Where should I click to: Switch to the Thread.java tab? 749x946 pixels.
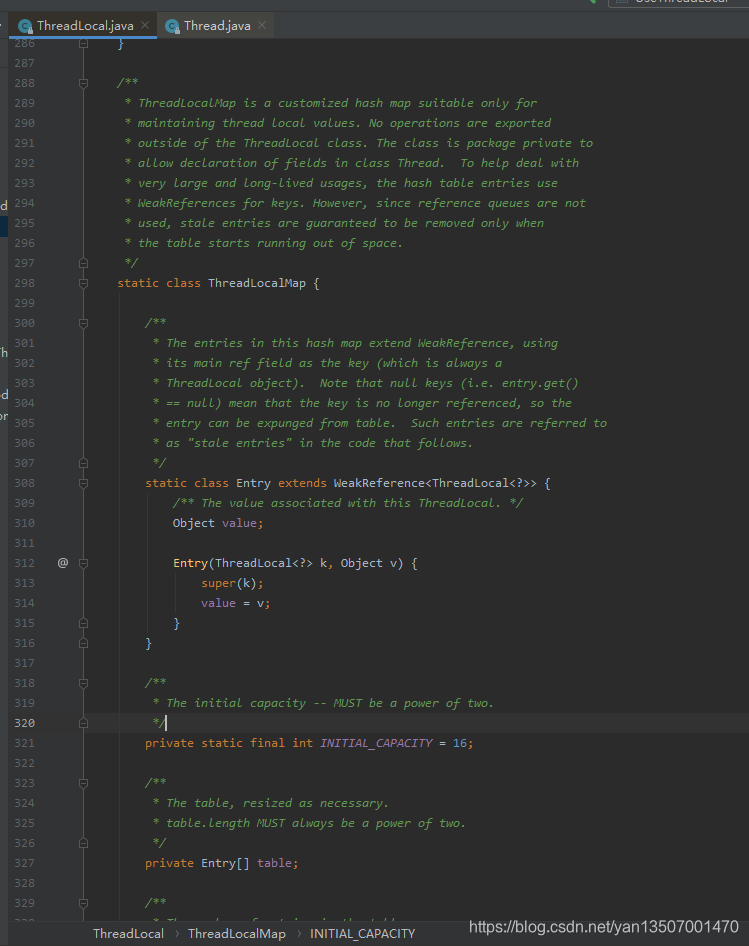pos(215,25)
